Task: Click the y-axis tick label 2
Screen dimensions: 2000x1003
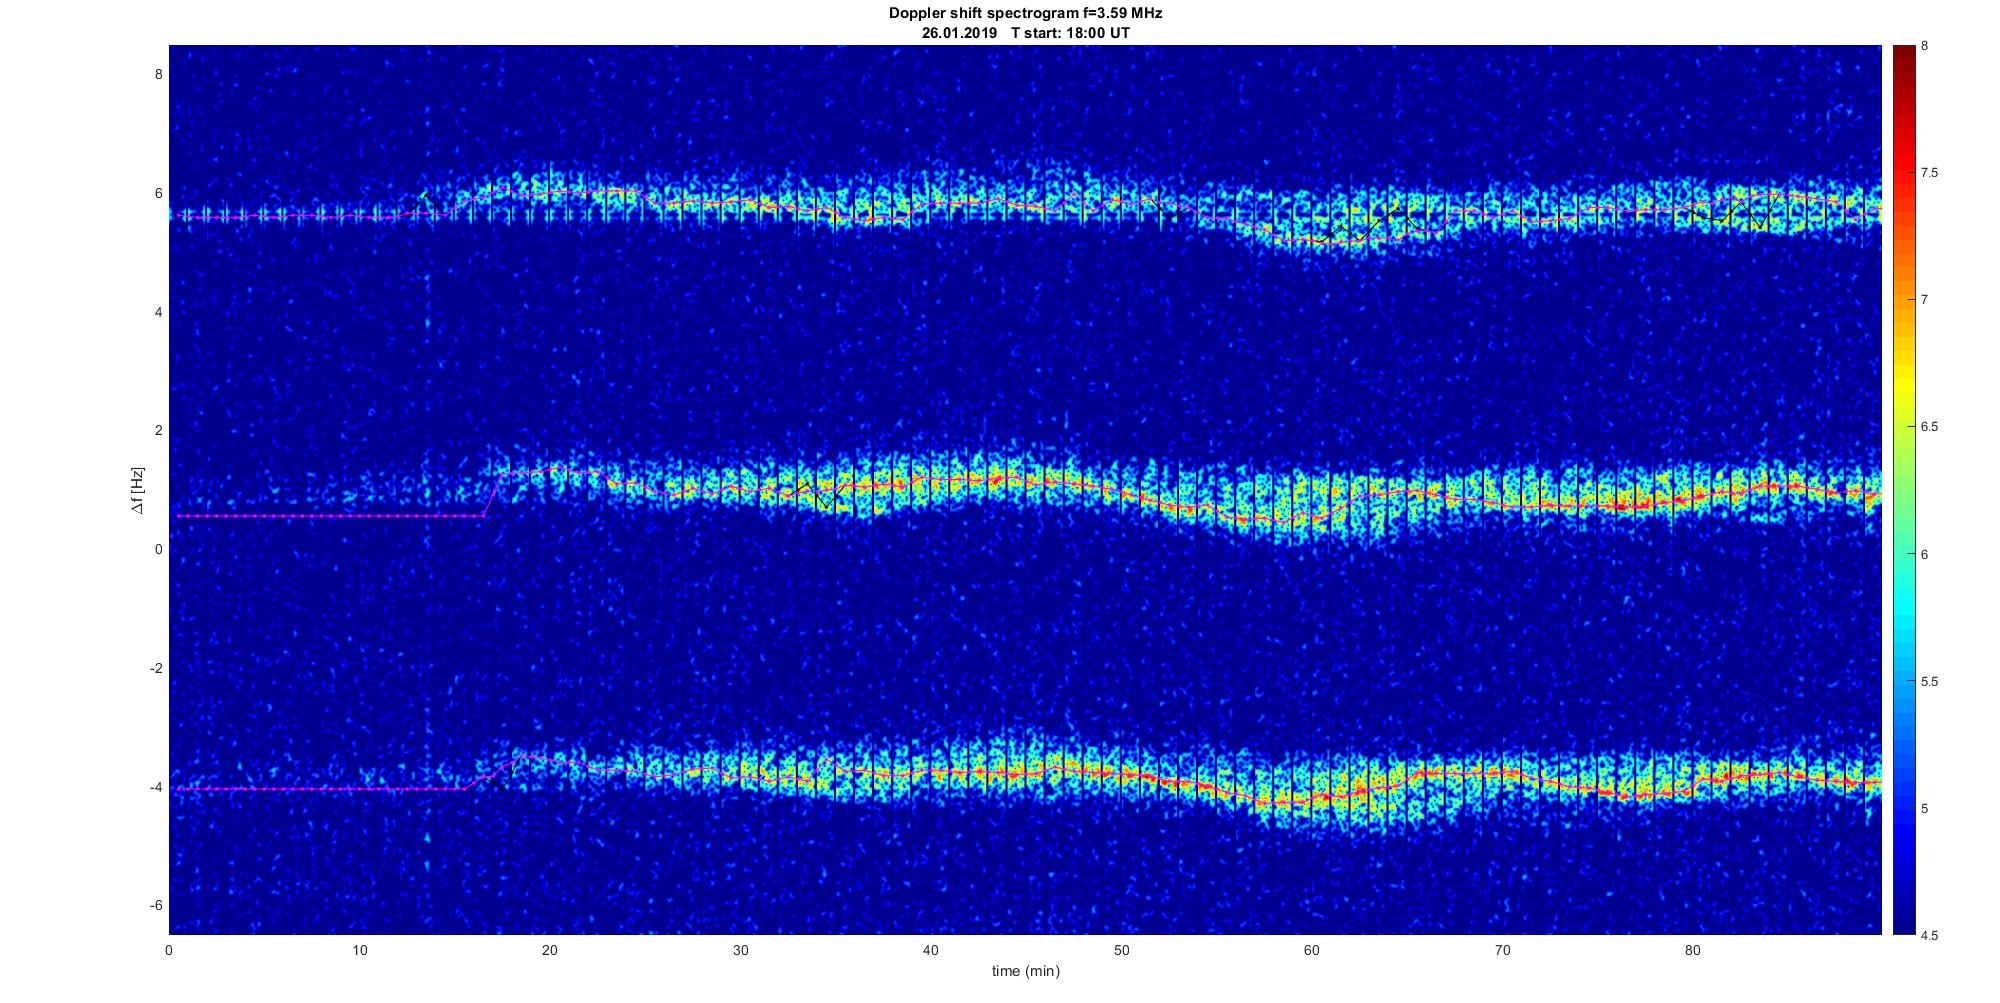Action: click(x=158, y=430)
